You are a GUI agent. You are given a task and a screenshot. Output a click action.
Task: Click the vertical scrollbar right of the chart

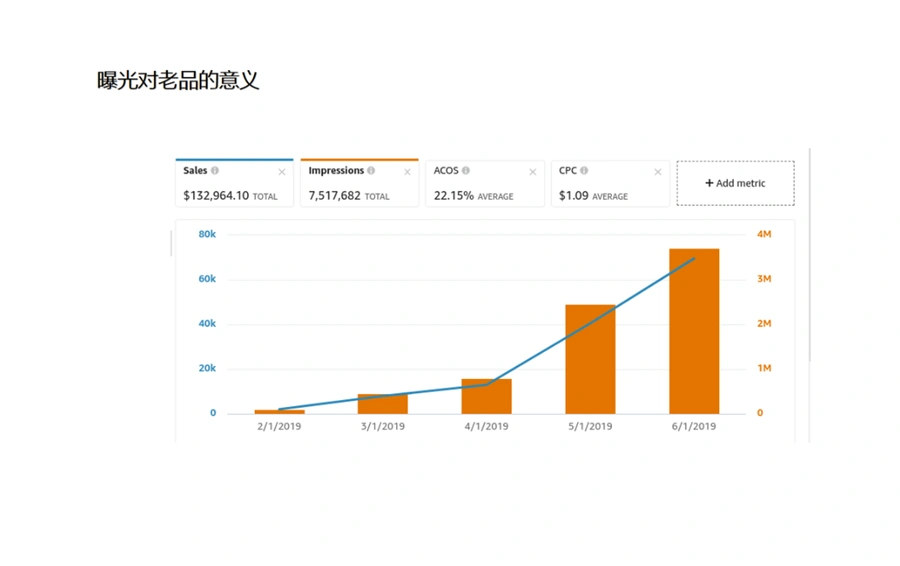click(x=810, y=255)
